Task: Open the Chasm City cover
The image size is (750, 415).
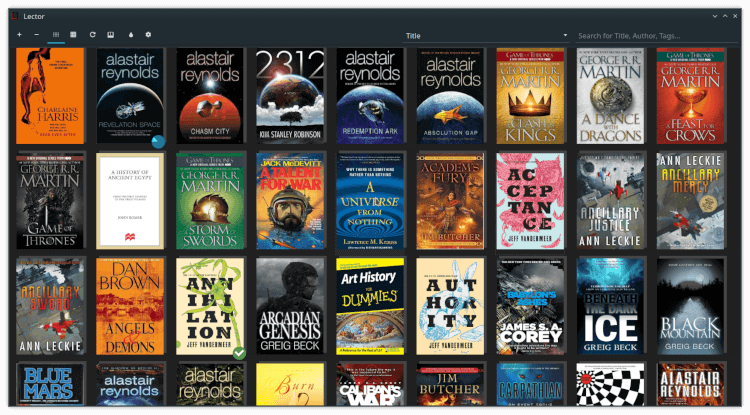Action: click(x=210, y=96)
